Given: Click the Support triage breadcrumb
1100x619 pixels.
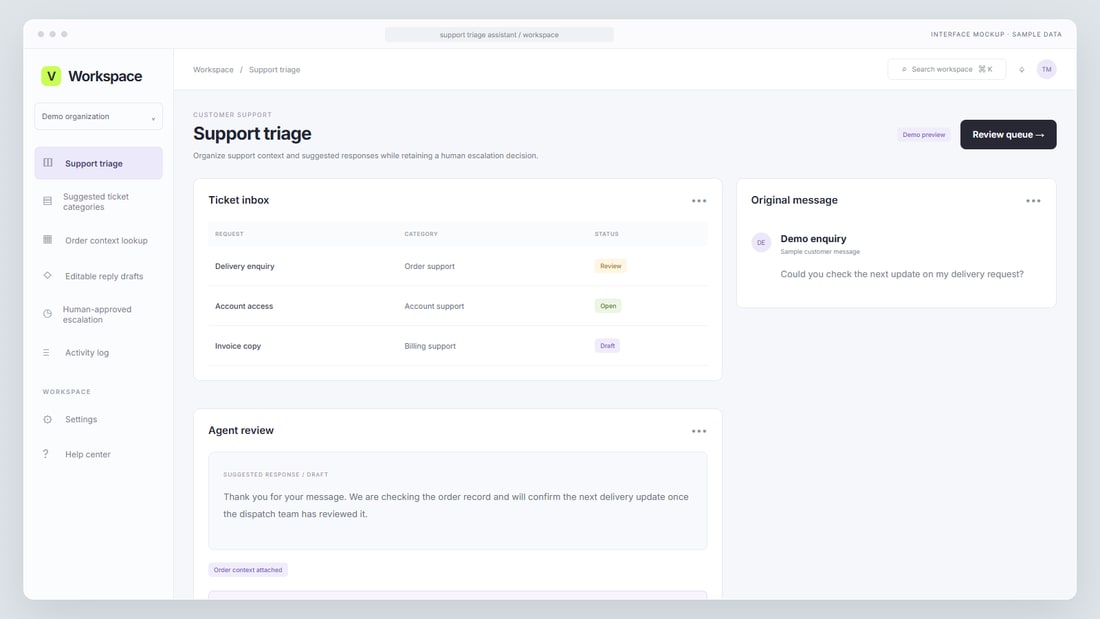Looking at the screenshot, I should pos(274,69).
